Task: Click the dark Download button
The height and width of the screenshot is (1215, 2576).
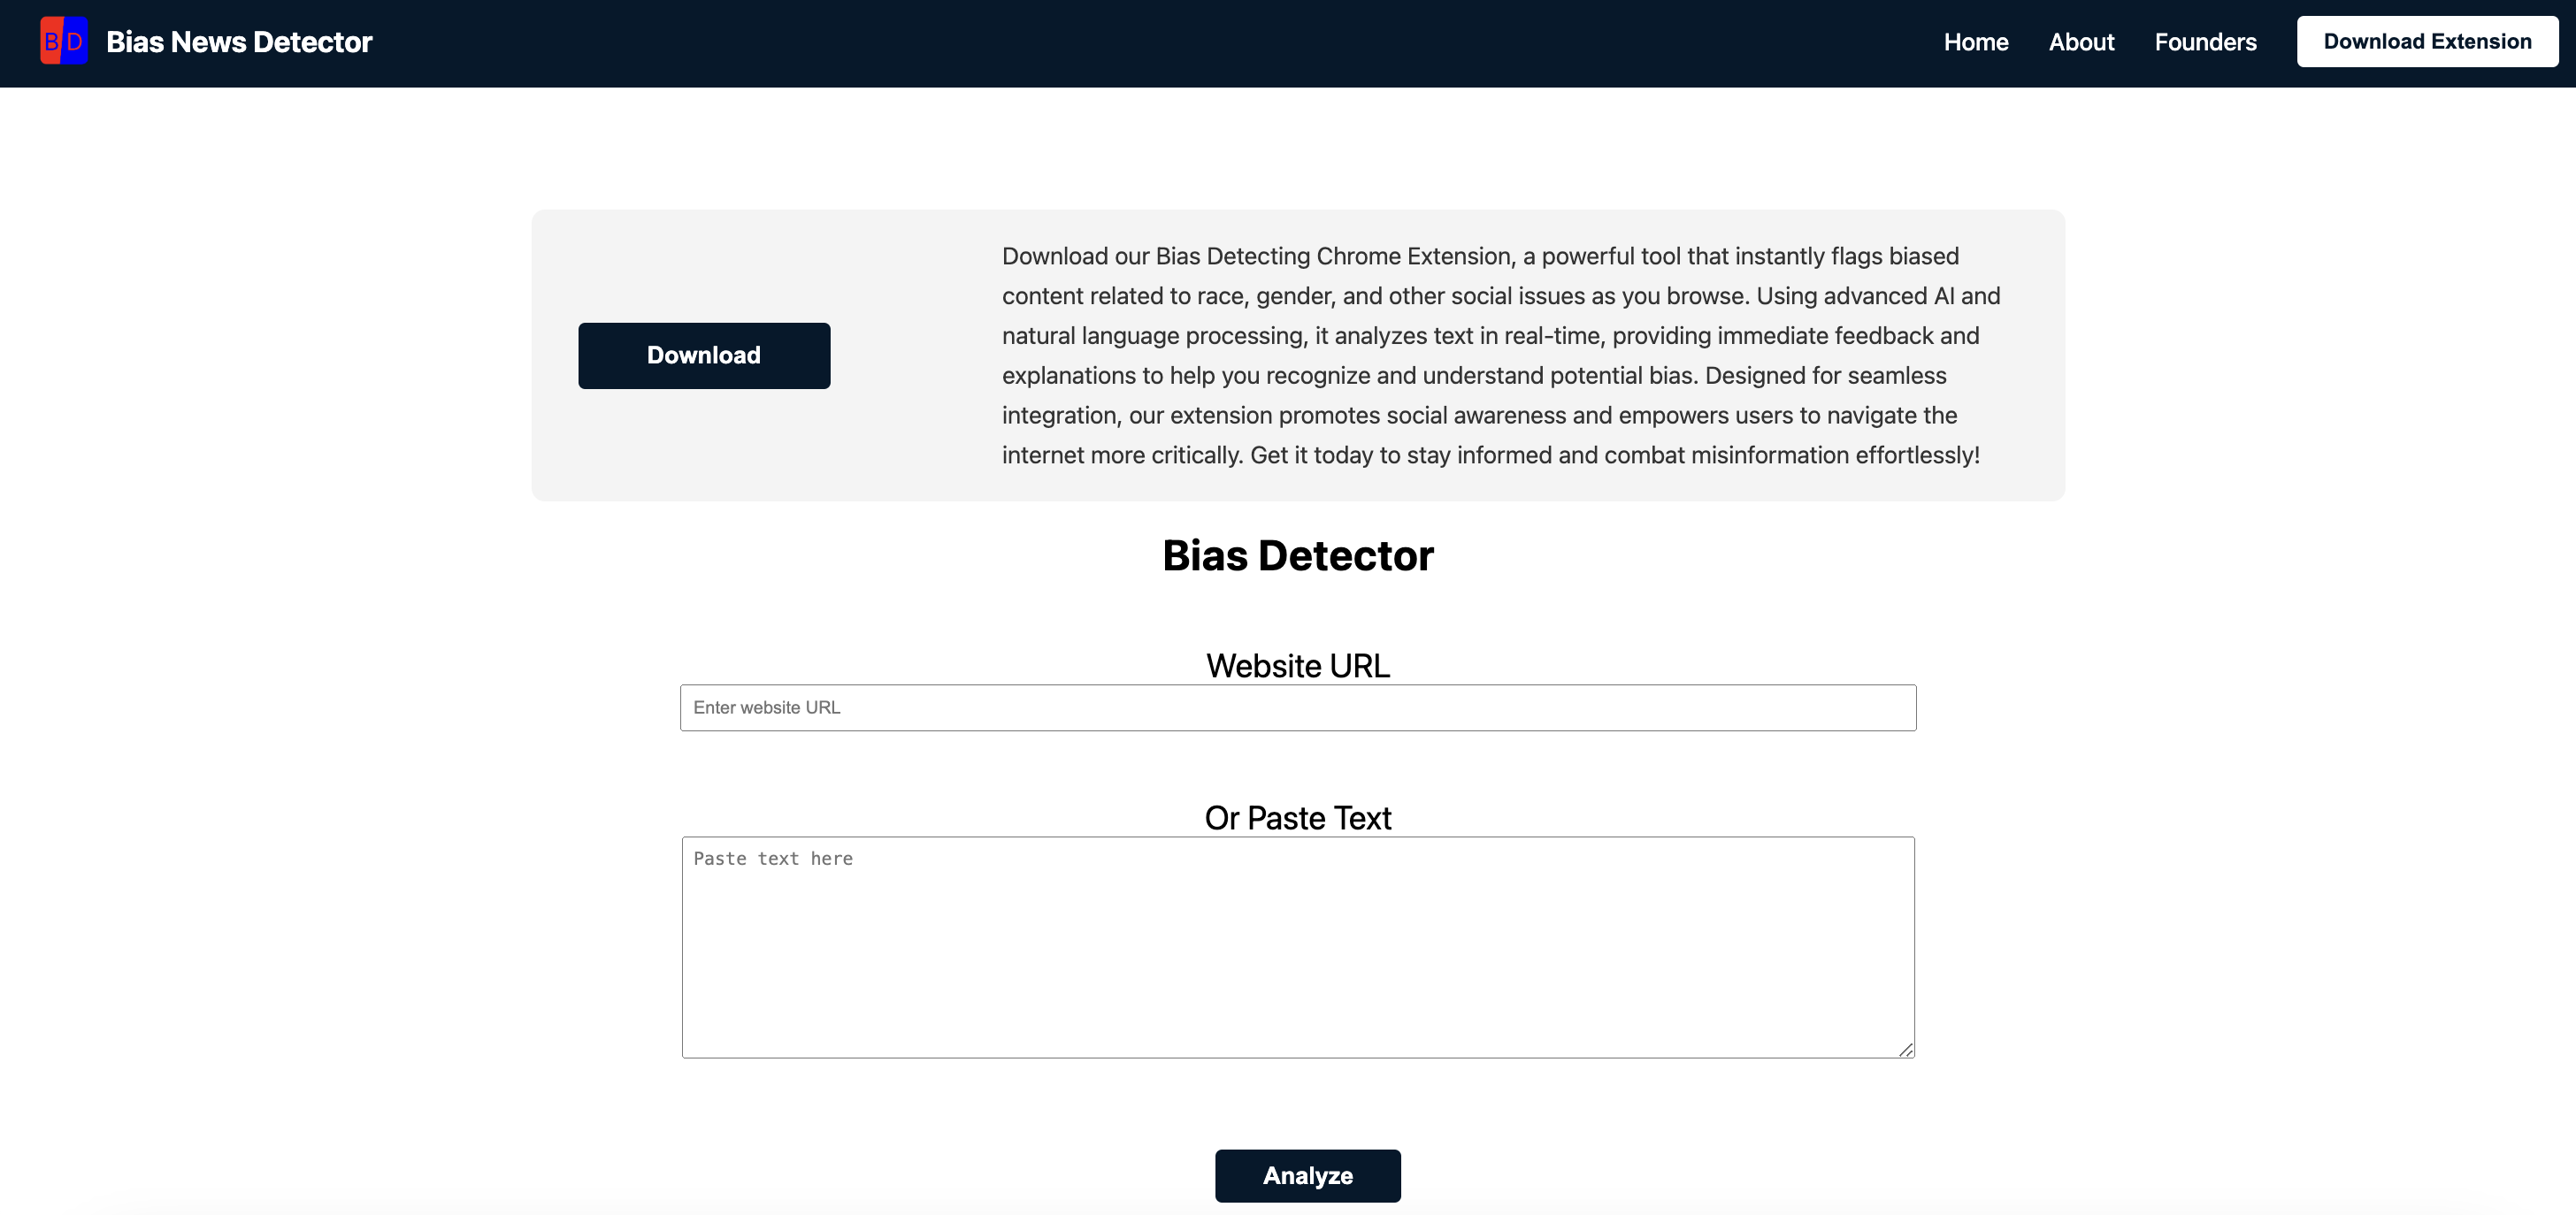Action: coord(703,355)
